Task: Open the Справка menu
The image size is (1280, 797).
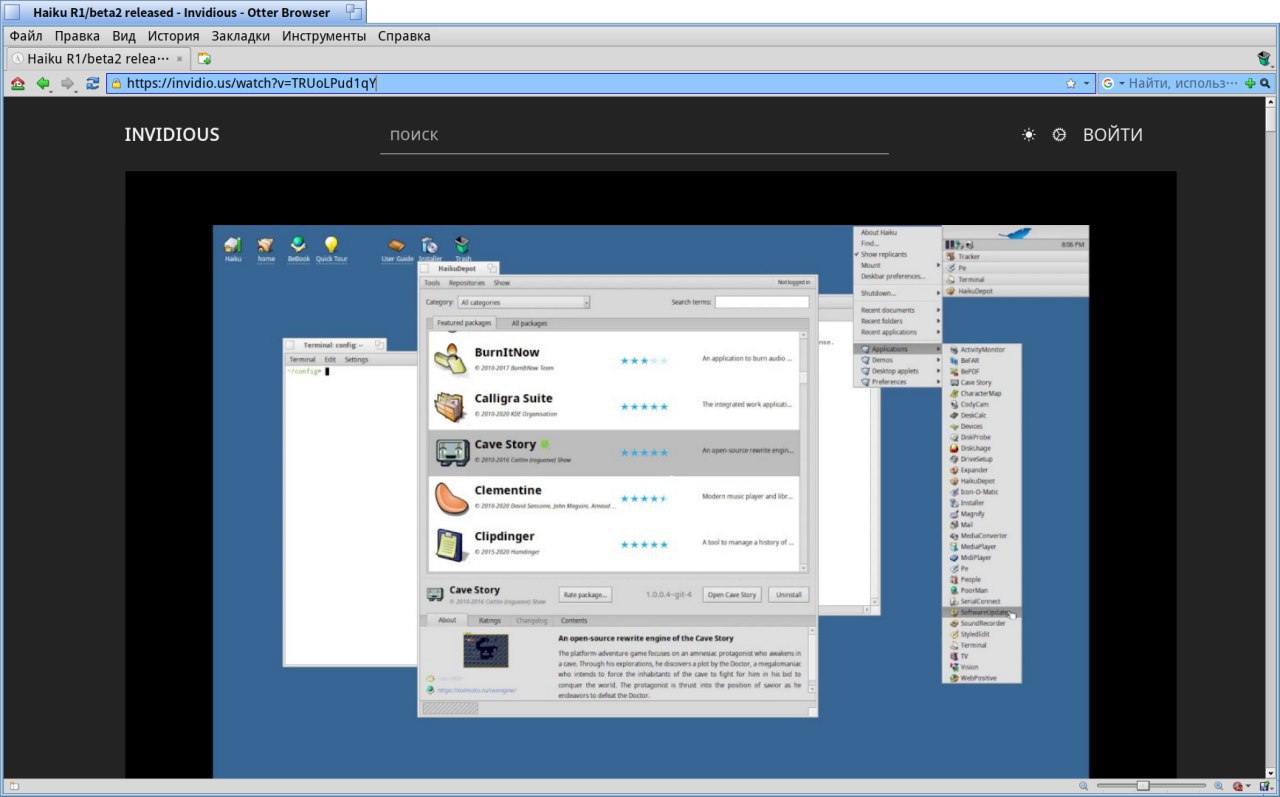Action: pos(404,36)
